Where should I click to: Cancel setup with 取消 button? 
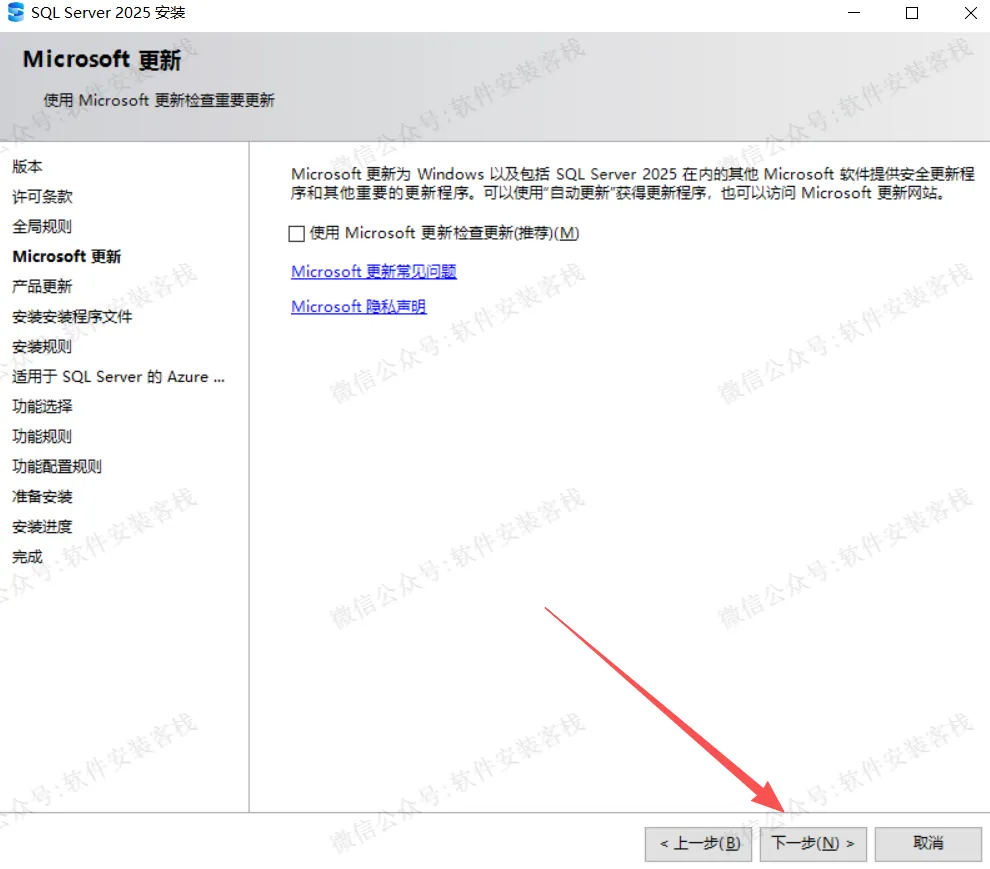point(928,844)
